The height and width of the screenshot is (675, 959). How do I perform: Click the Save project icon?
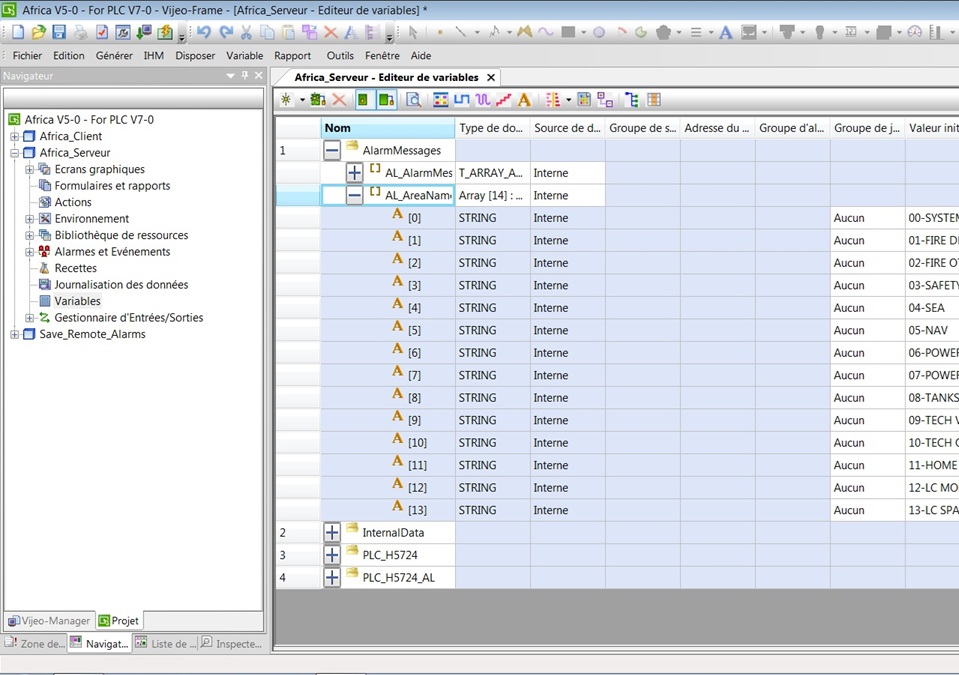[x=59, y=32]
